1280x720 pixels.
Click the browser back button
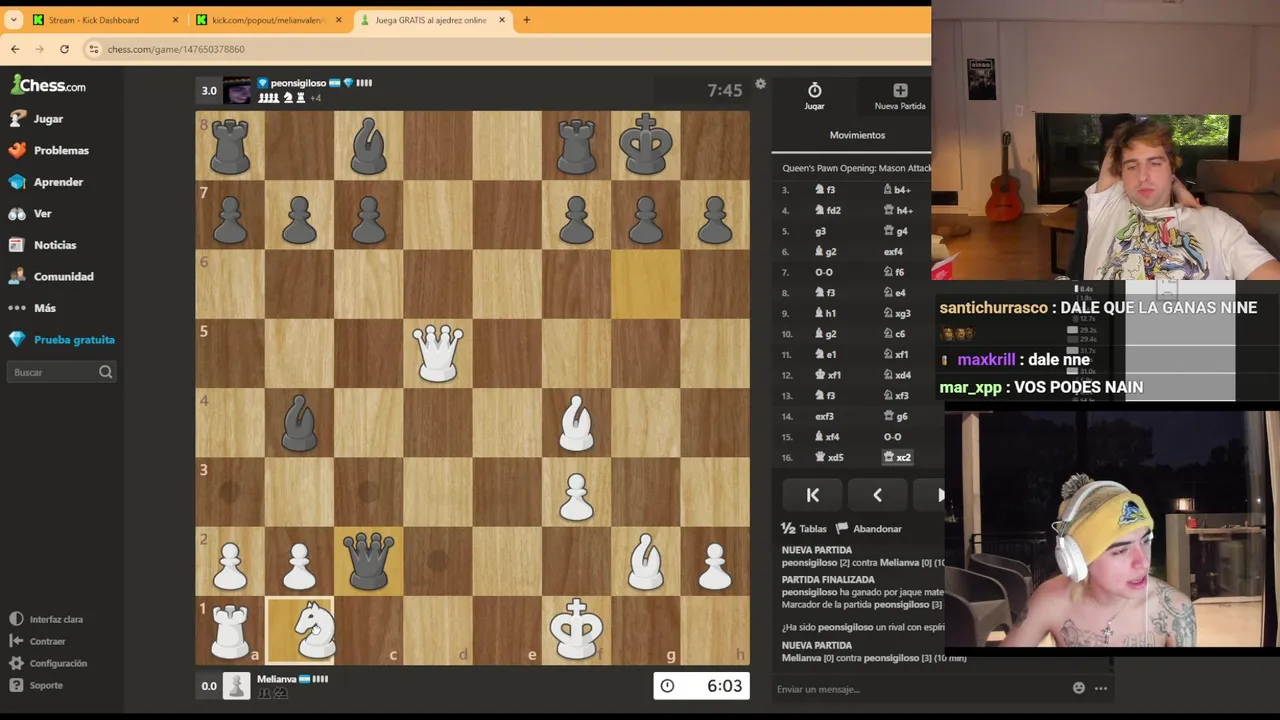[15, 49]
